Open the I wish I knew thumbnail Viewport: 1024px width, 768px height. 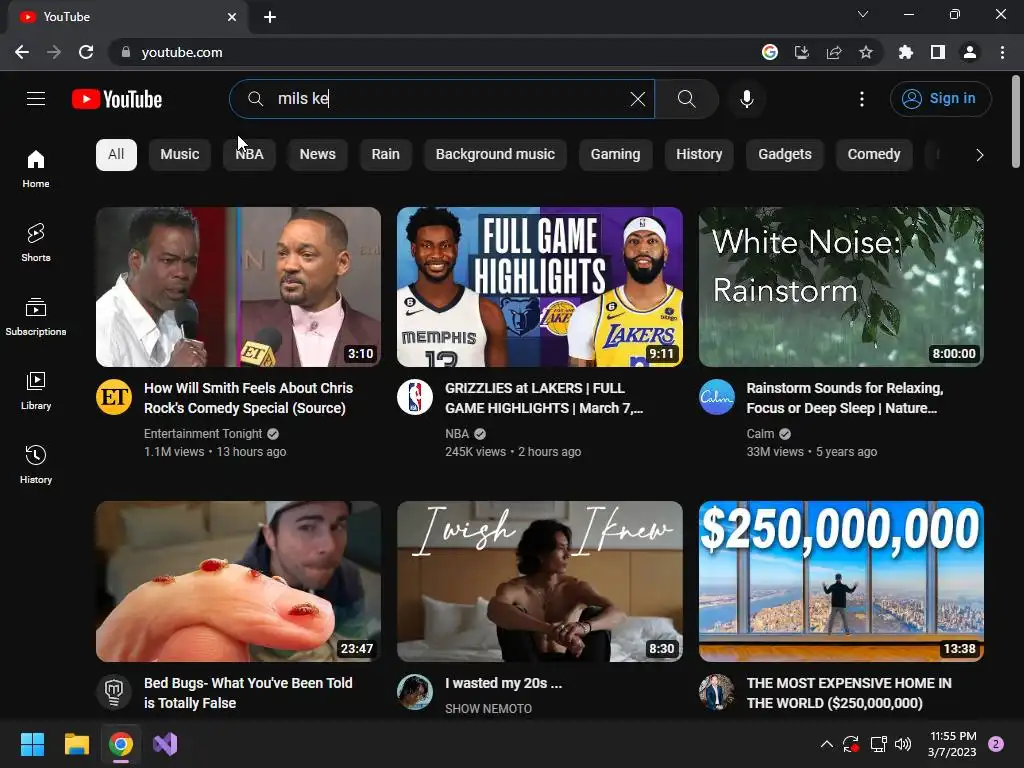click(x=540, y=581)
